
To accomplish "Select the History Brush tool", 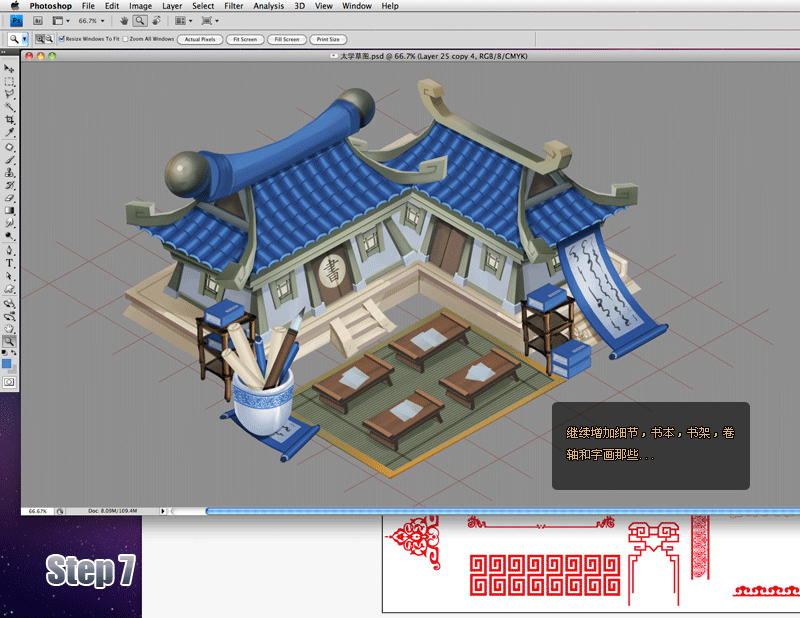I will pos(9,185).
